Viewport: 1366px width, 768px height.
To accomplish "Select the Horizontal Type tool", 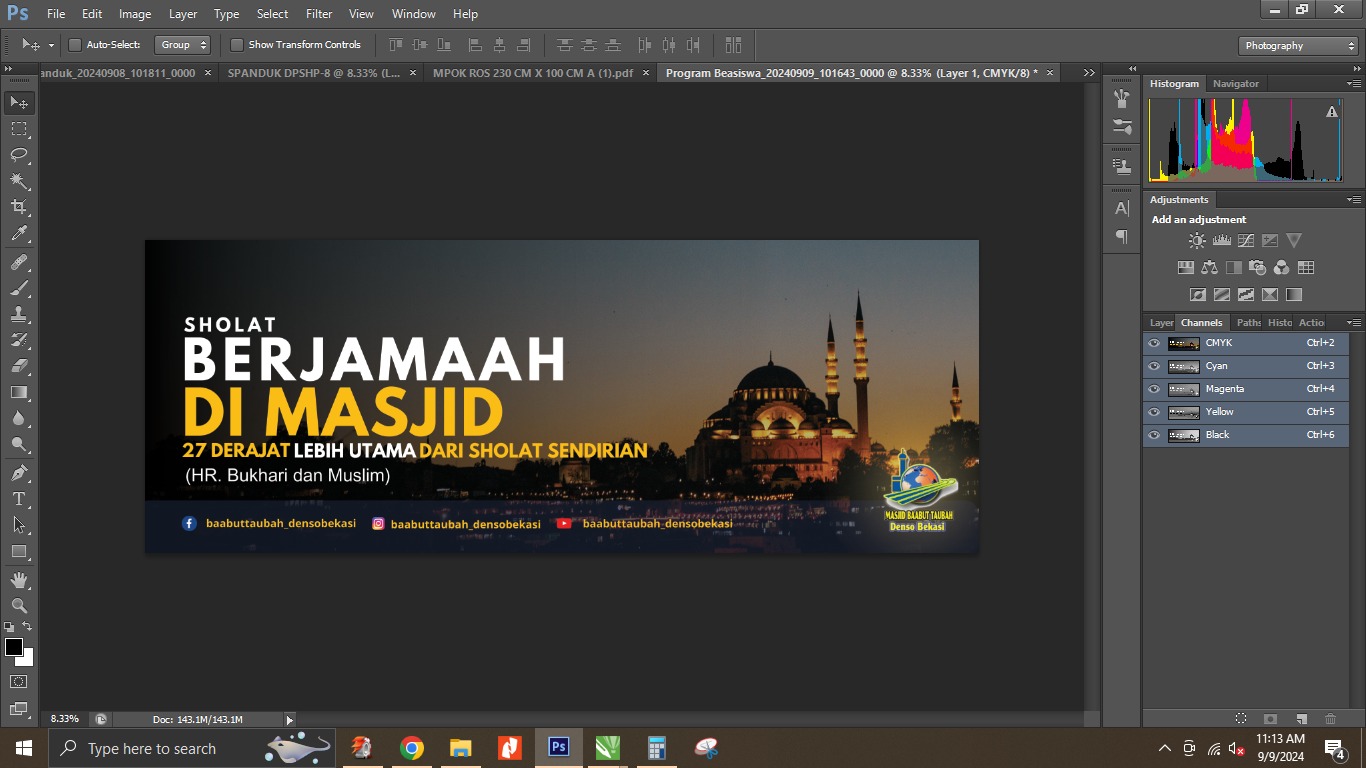I will (x=19, y=499).
